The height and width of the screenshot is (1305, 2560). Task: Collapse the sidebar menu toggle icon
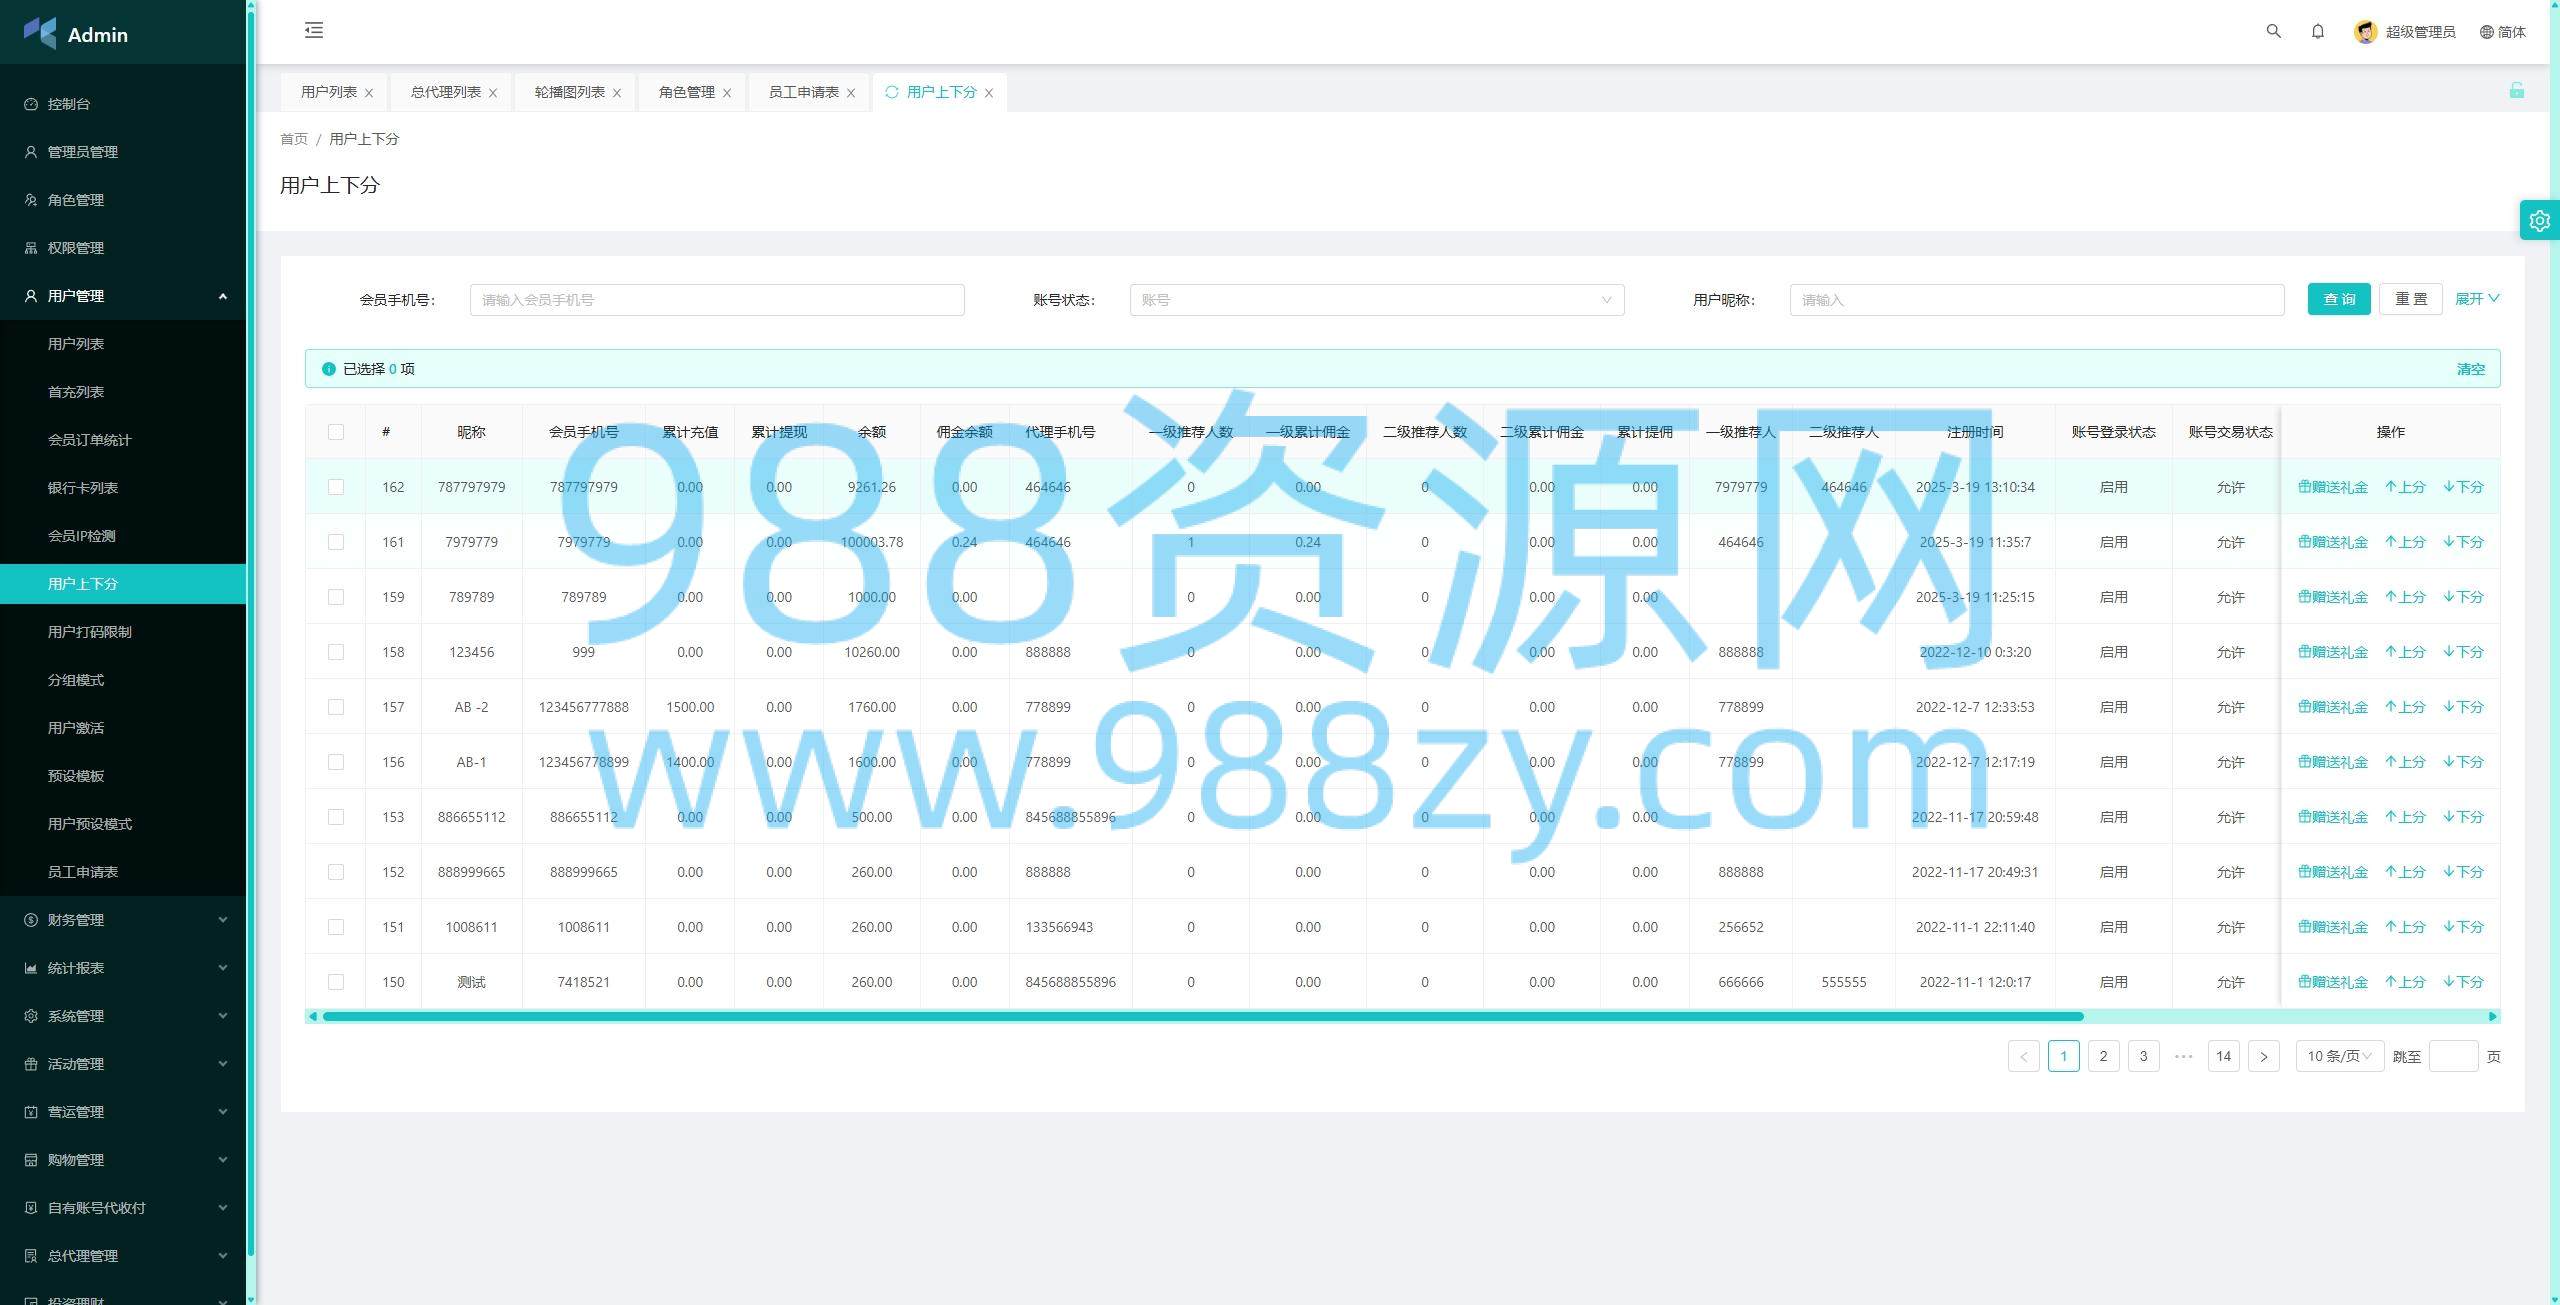pos(314,30)
